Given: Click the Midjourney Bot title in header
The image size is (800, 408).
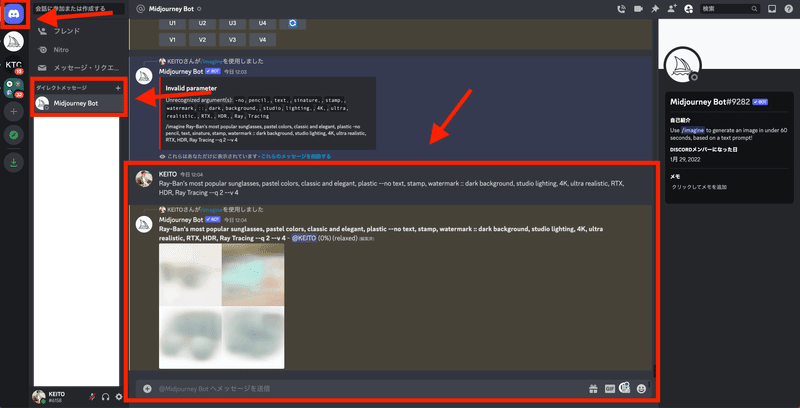Looking at the screenshot, I should pos(172,9).
